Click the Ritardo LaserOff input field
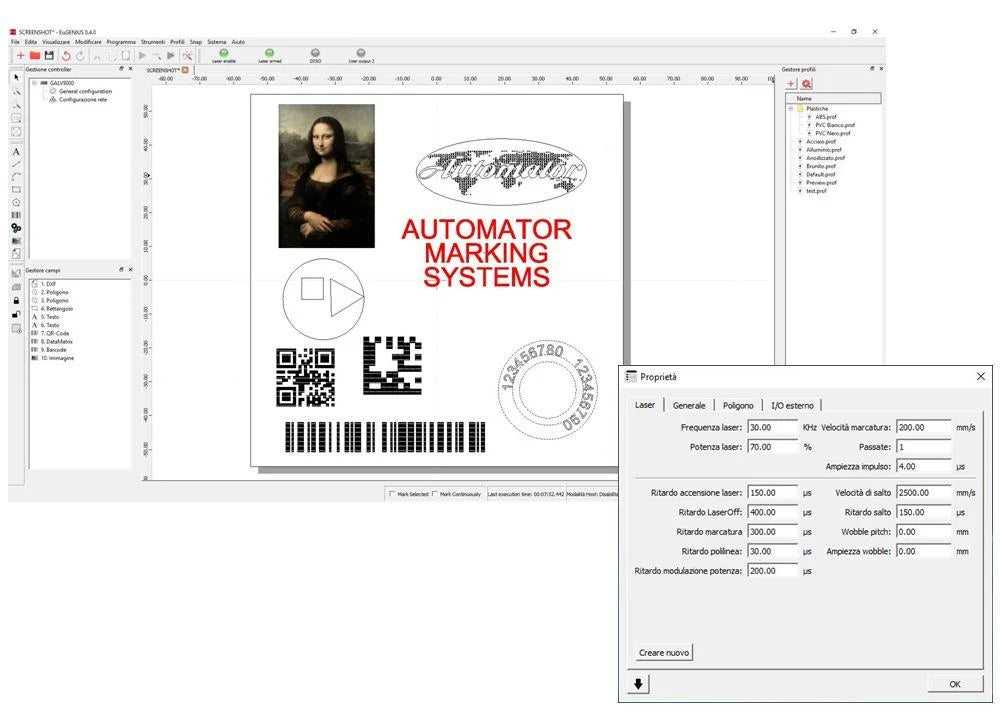The image size is (1000, 722). tap(772, 512)
